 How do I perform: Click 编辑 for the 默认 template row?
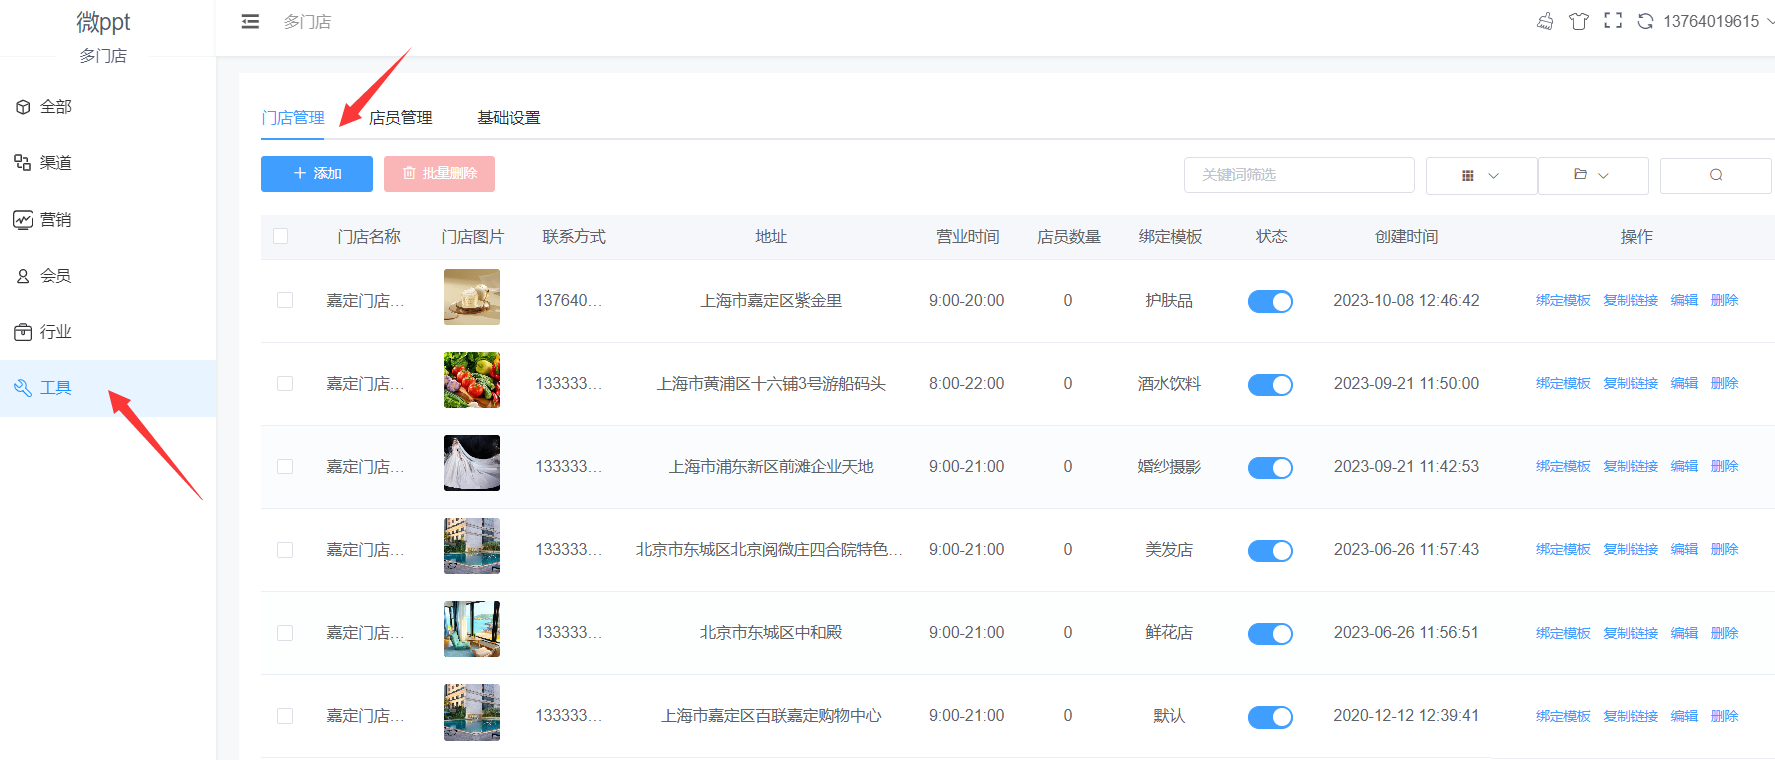pos(1684,716)
